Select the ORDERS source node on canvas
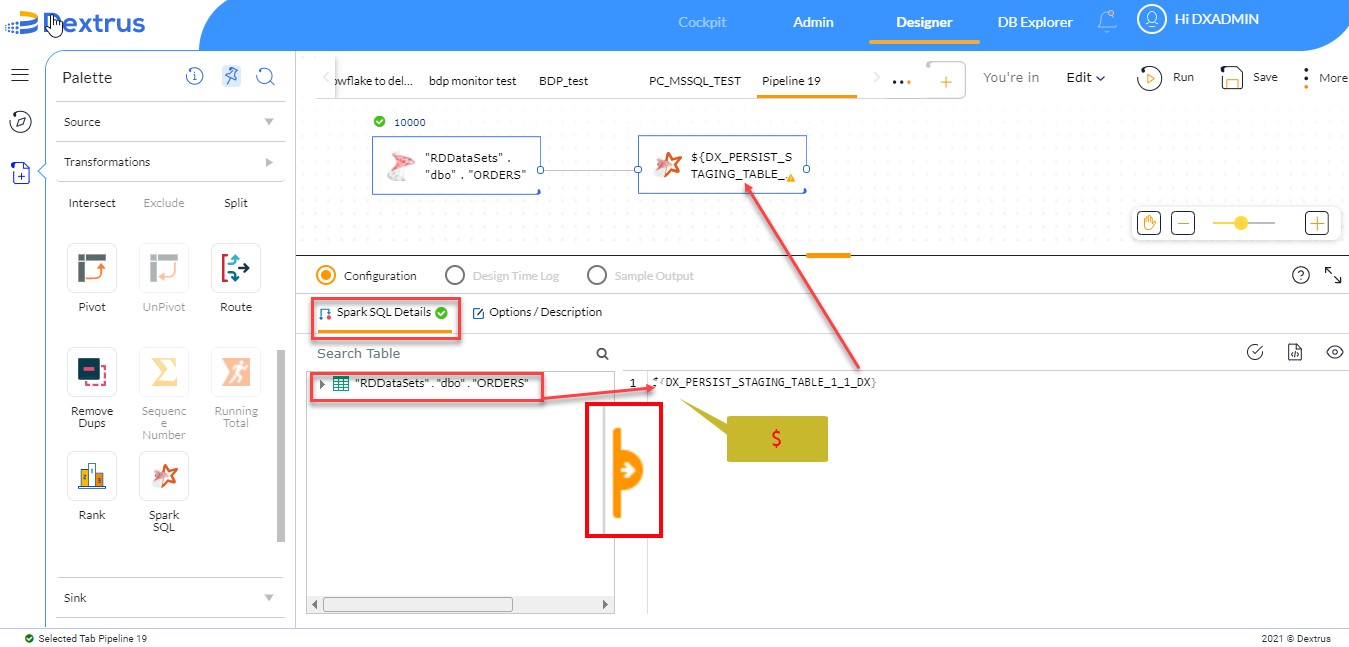The image size is (1349, 647). pyautogui.click(x=456, y=165)
